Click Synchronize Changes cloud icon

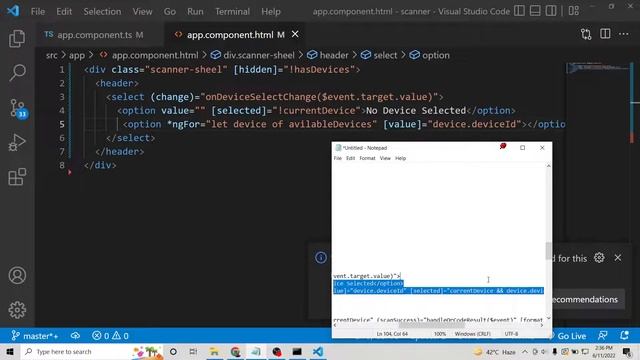pos(75,336)
